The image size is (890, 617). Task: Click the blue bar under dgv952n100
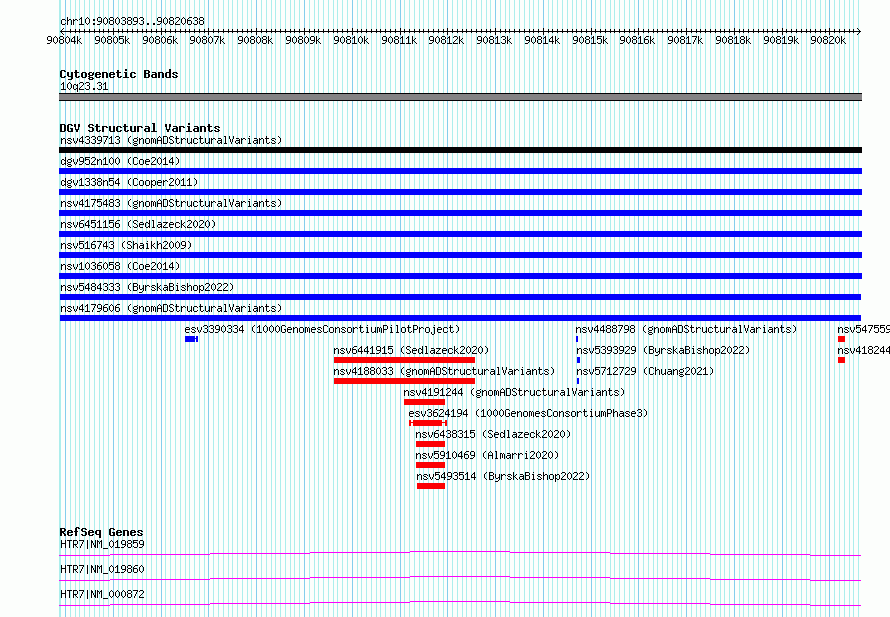tap(460, 171)
